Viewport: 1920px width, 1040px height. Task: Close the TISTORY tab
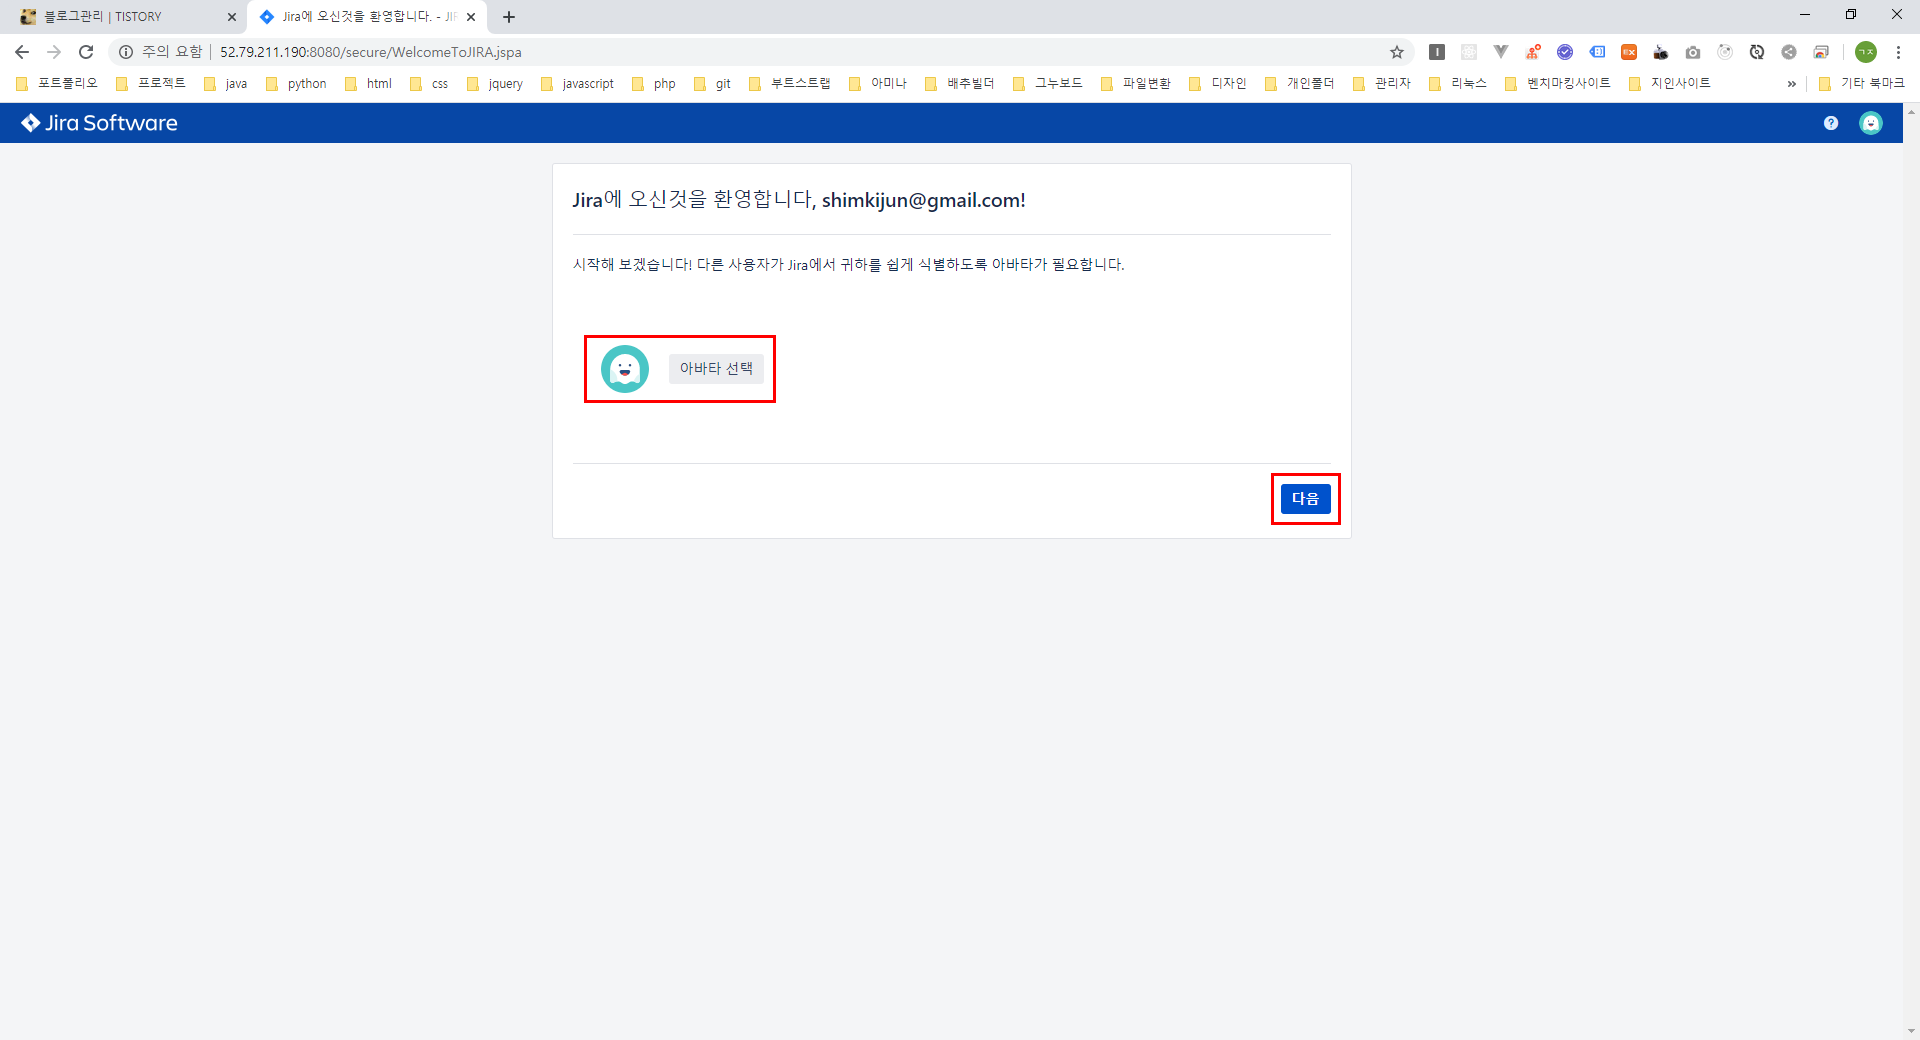point(232,17)
